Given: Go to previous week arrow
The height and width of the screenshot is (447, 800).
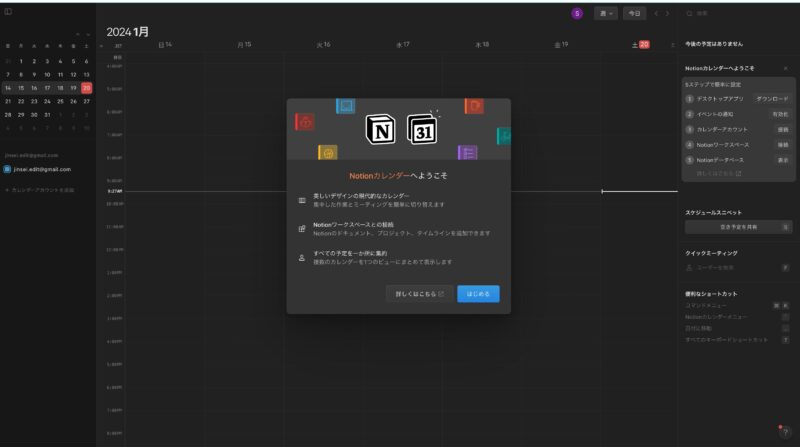Looking at the screenshot, I should tap(656, 13).
